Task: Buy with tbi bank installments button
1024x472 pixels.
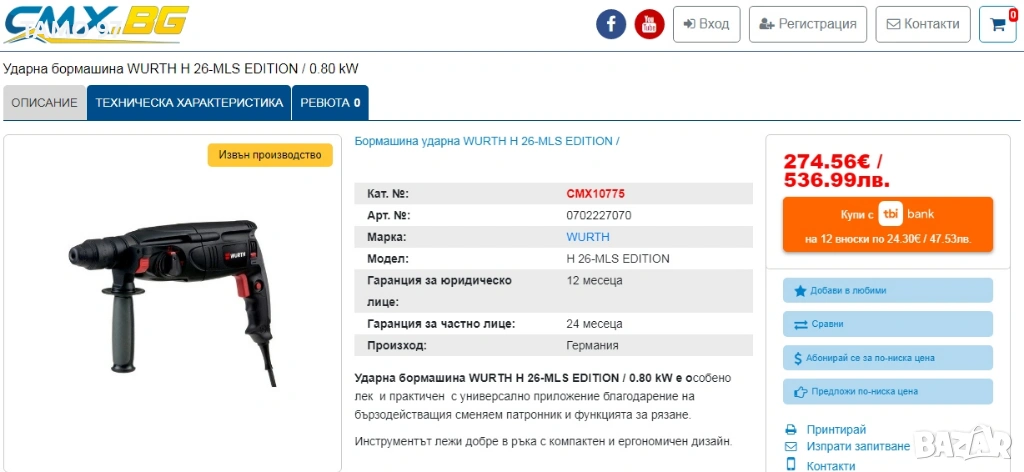Action: point(887,226)
